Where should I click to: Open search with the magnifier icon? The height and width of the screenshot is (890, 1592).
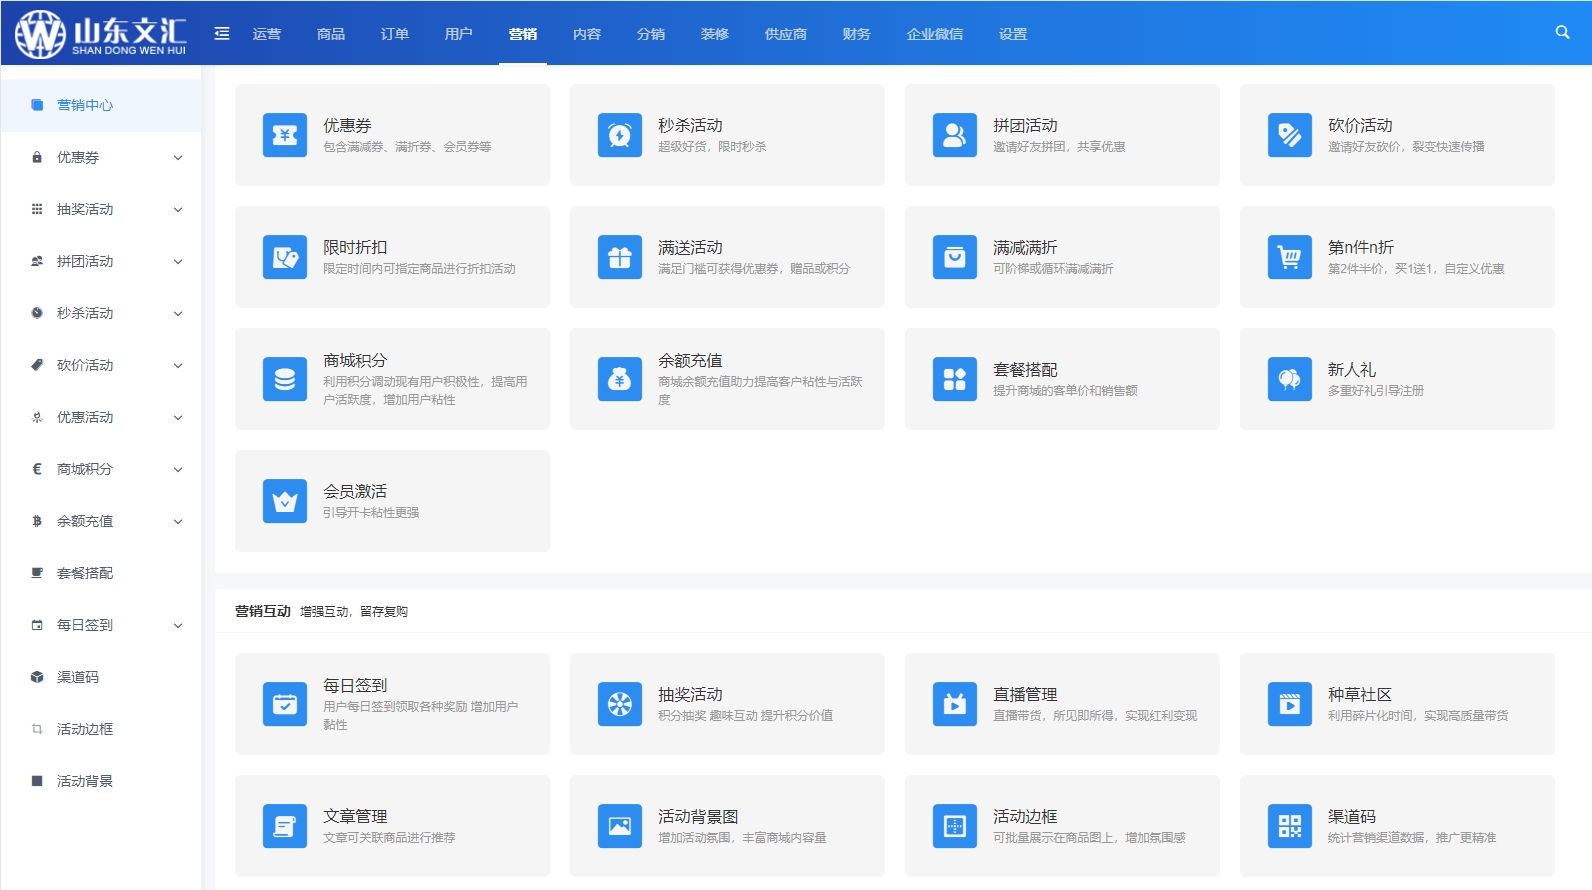pyautogui.click(x=1562, y=32)
